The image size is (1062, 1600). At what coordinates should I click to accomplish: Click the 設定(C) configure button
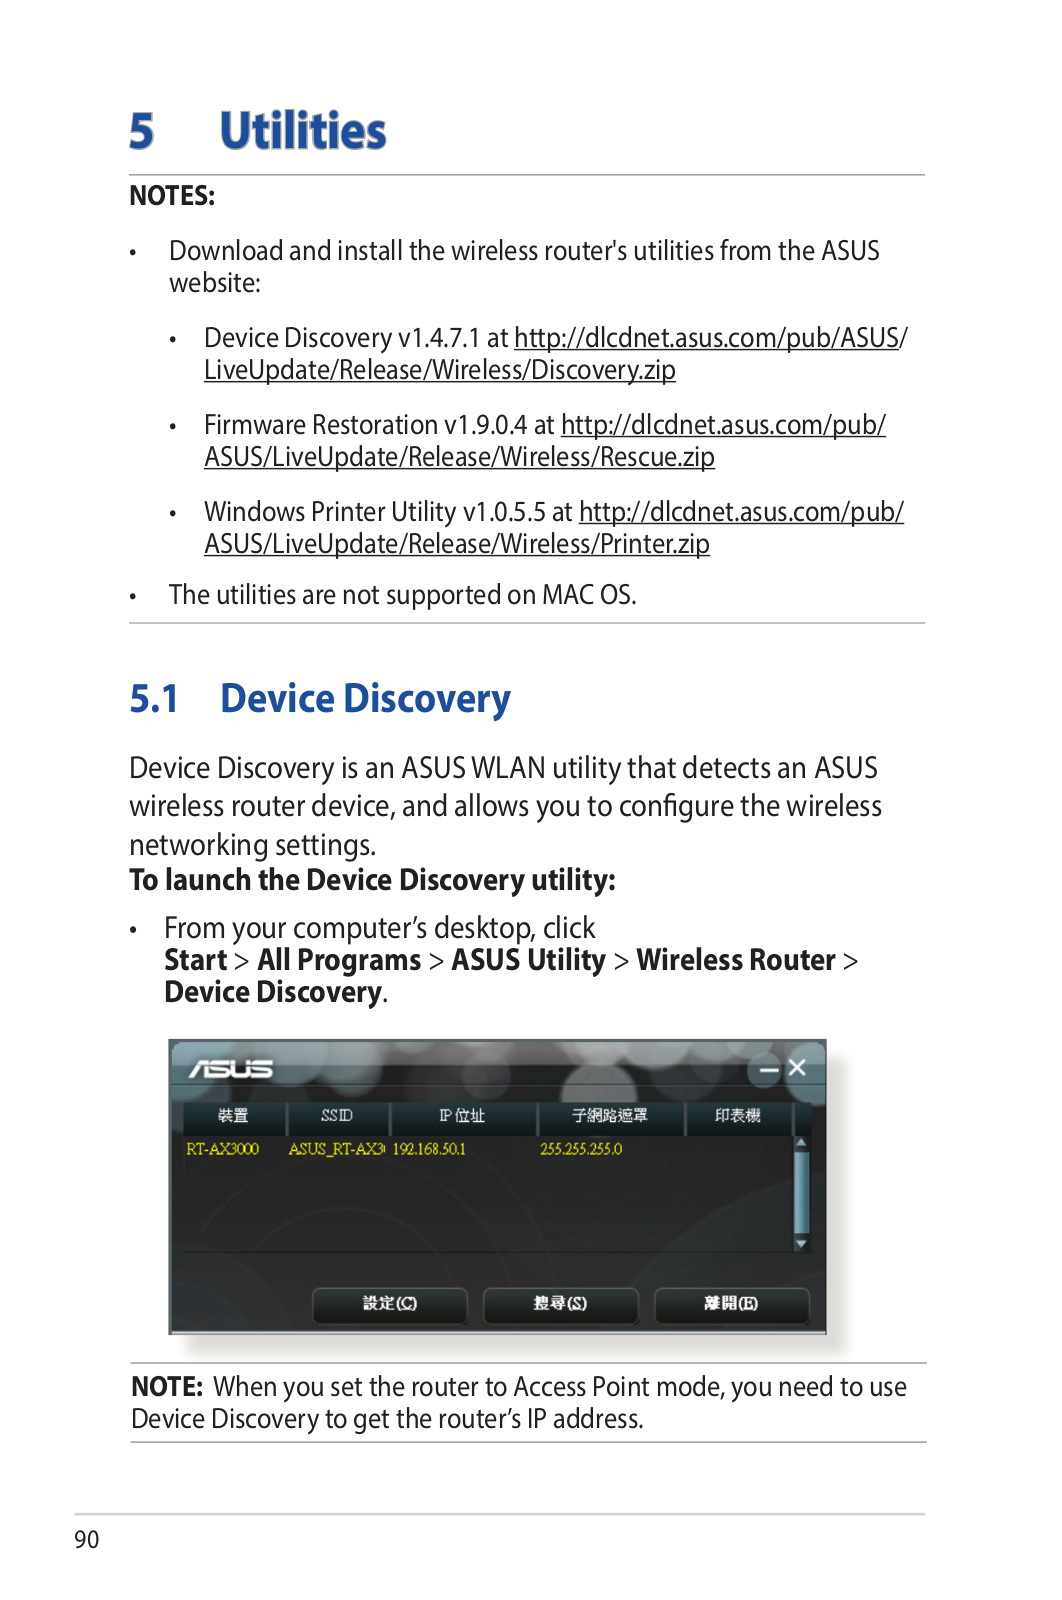(x=390, y=1304)
